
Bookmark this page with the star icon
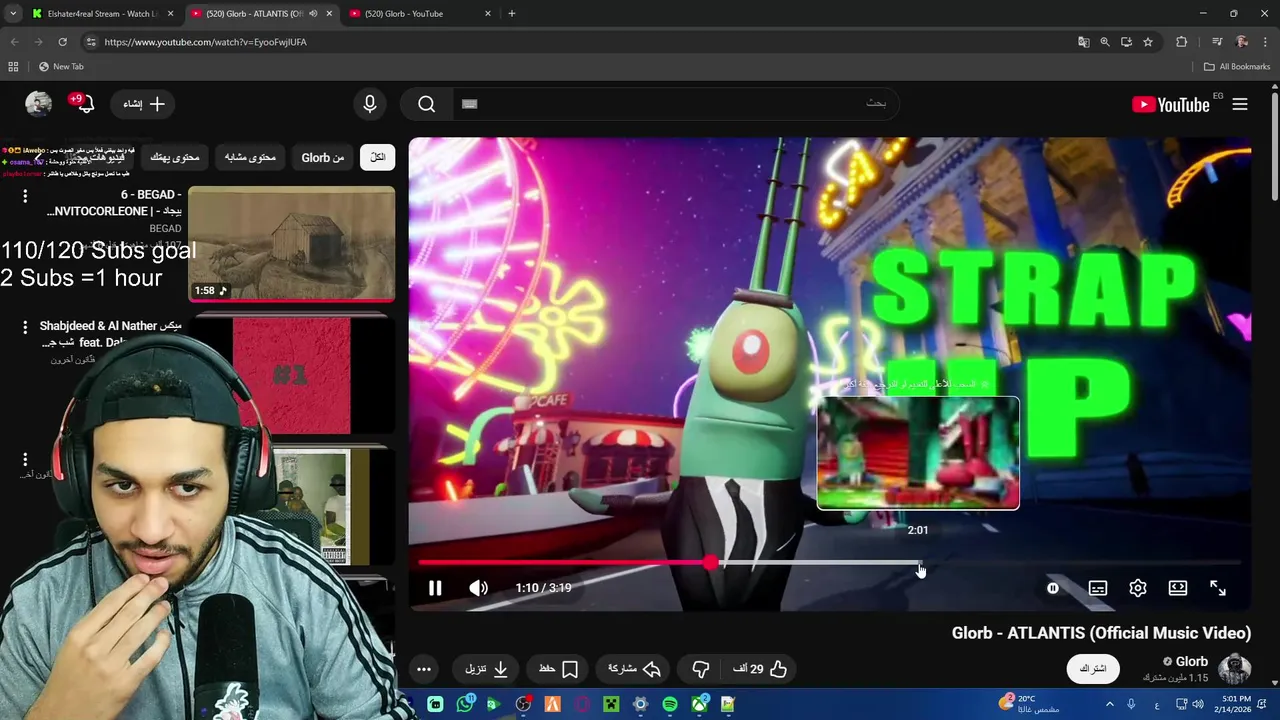pyautogui.click(x=1148, y=42)
